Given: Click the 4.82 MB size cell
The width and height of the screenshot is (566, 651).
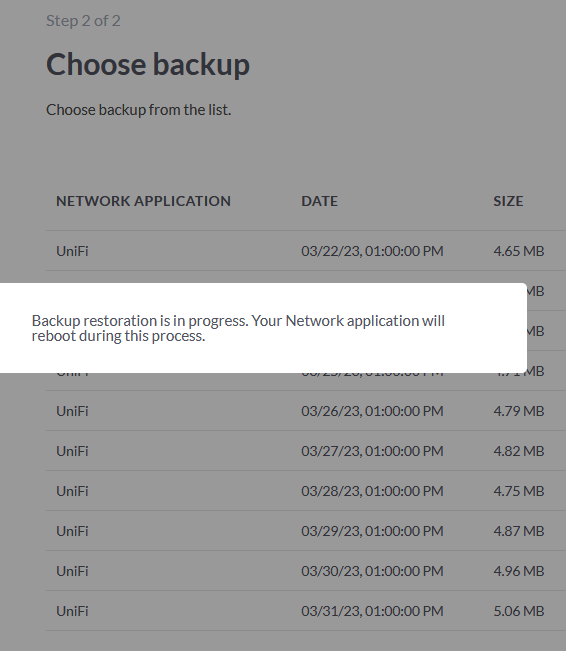Looking at the screenshot, I should pos(519,451).
